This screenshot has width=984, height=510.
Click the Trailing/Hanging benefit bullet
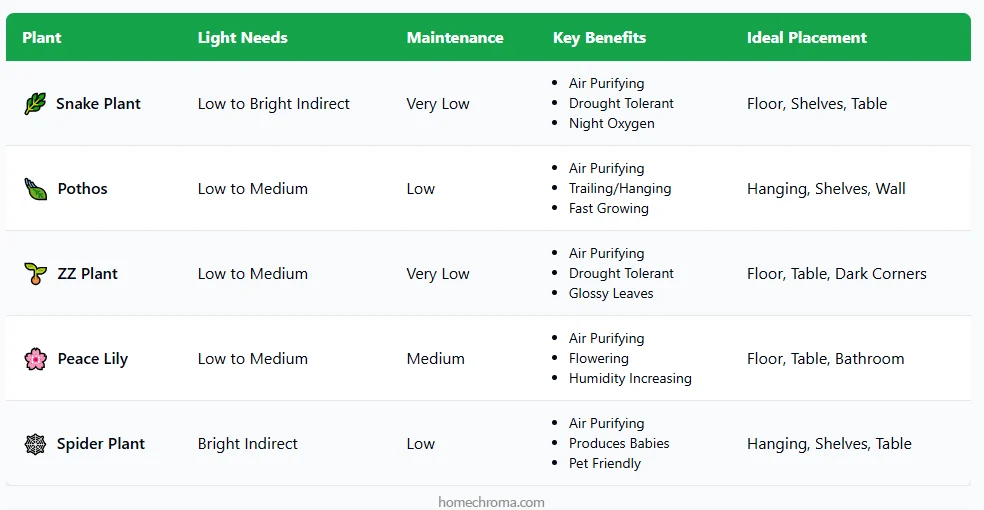coord(620,188)
